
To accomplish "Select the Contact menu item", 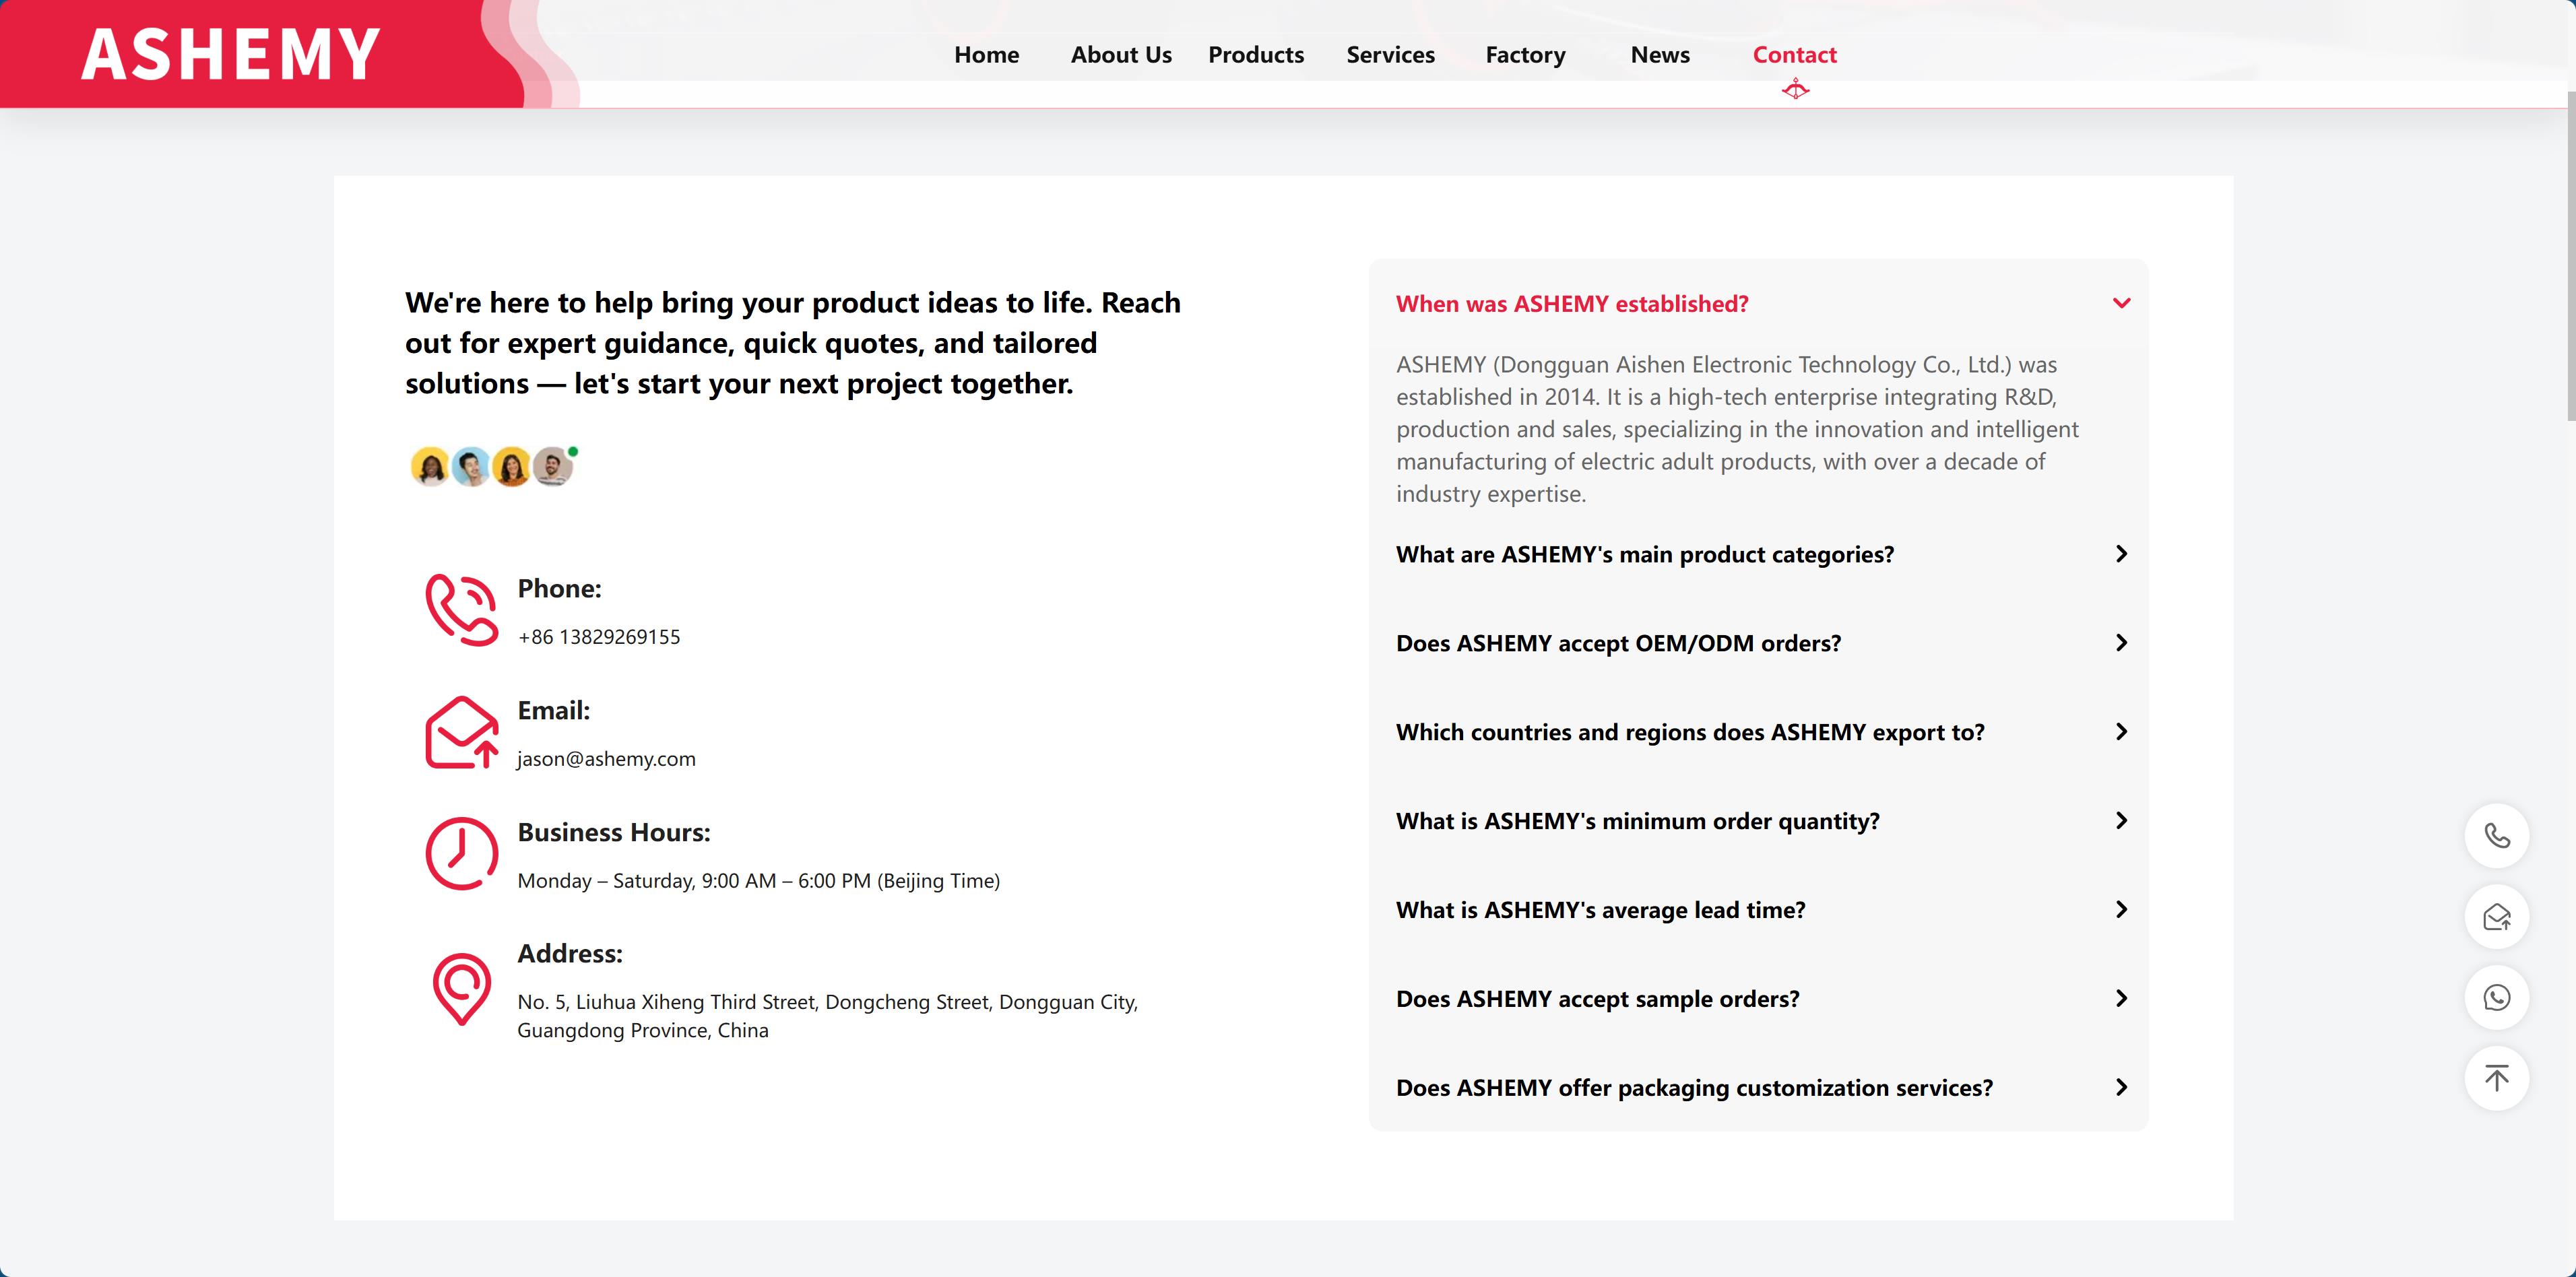I will (1794, 55).
